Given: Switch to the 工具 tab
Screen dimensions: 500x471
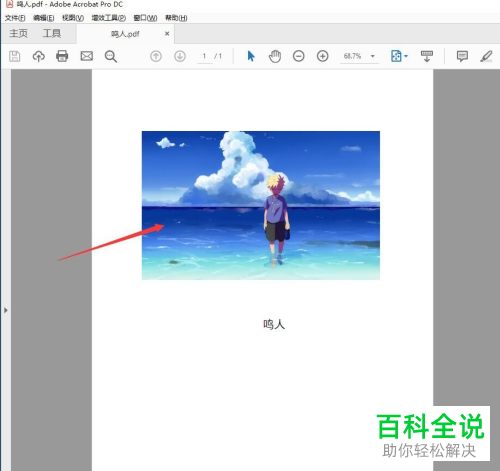Looking at the screenshot, I should tap(52, 33).
